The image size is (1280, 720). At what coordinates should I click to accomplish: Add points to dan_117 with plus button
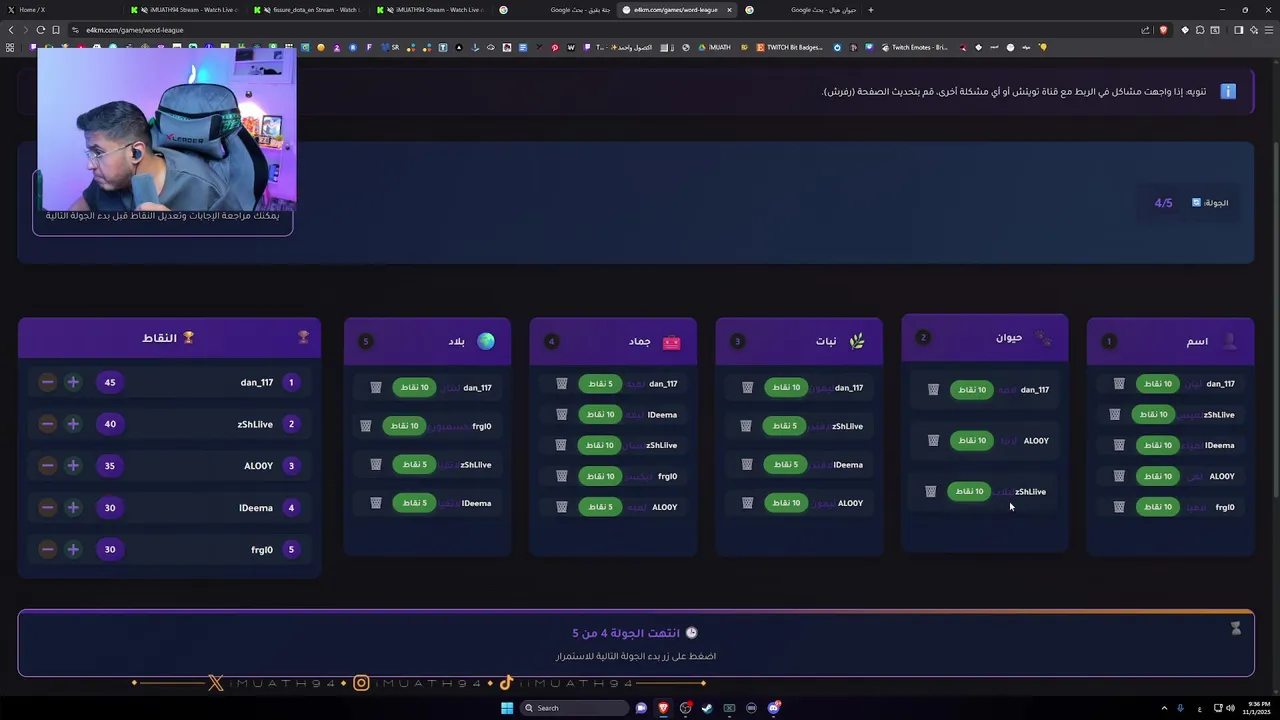point(73,382)
